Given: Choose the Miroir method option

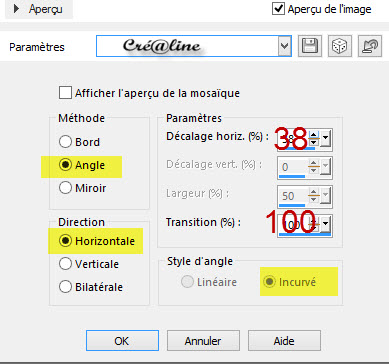Looking at the screenshot, I should point(65,188).
